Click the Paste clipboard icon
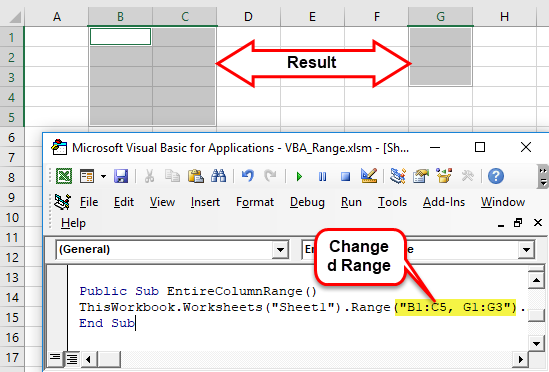Image resolution: width=549 pixels, height=372 pixels. point(195,176)
